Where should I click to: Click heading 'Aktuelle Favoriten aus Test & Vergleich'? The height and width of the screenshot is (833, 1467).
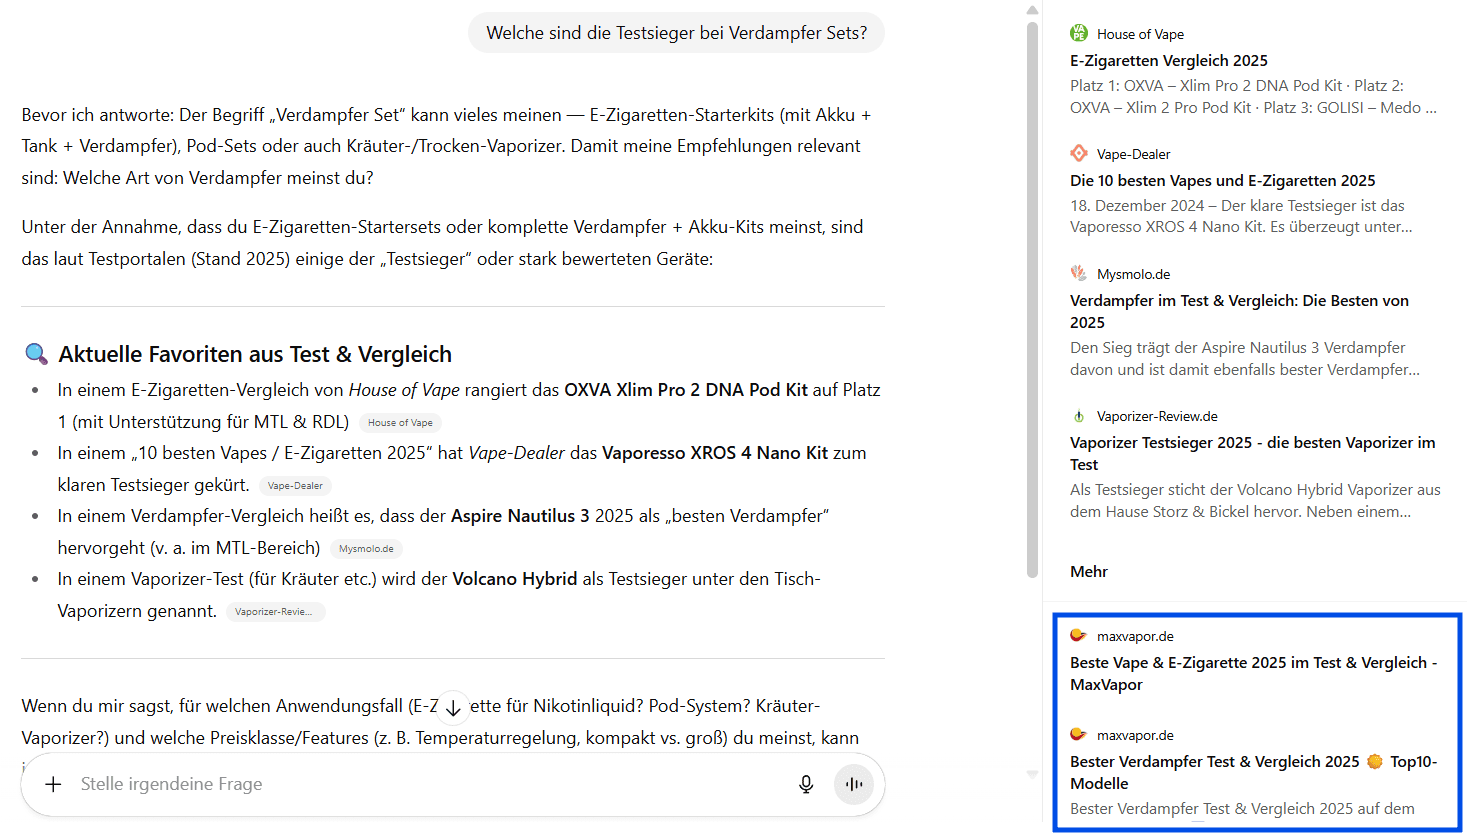pos(255,354)
